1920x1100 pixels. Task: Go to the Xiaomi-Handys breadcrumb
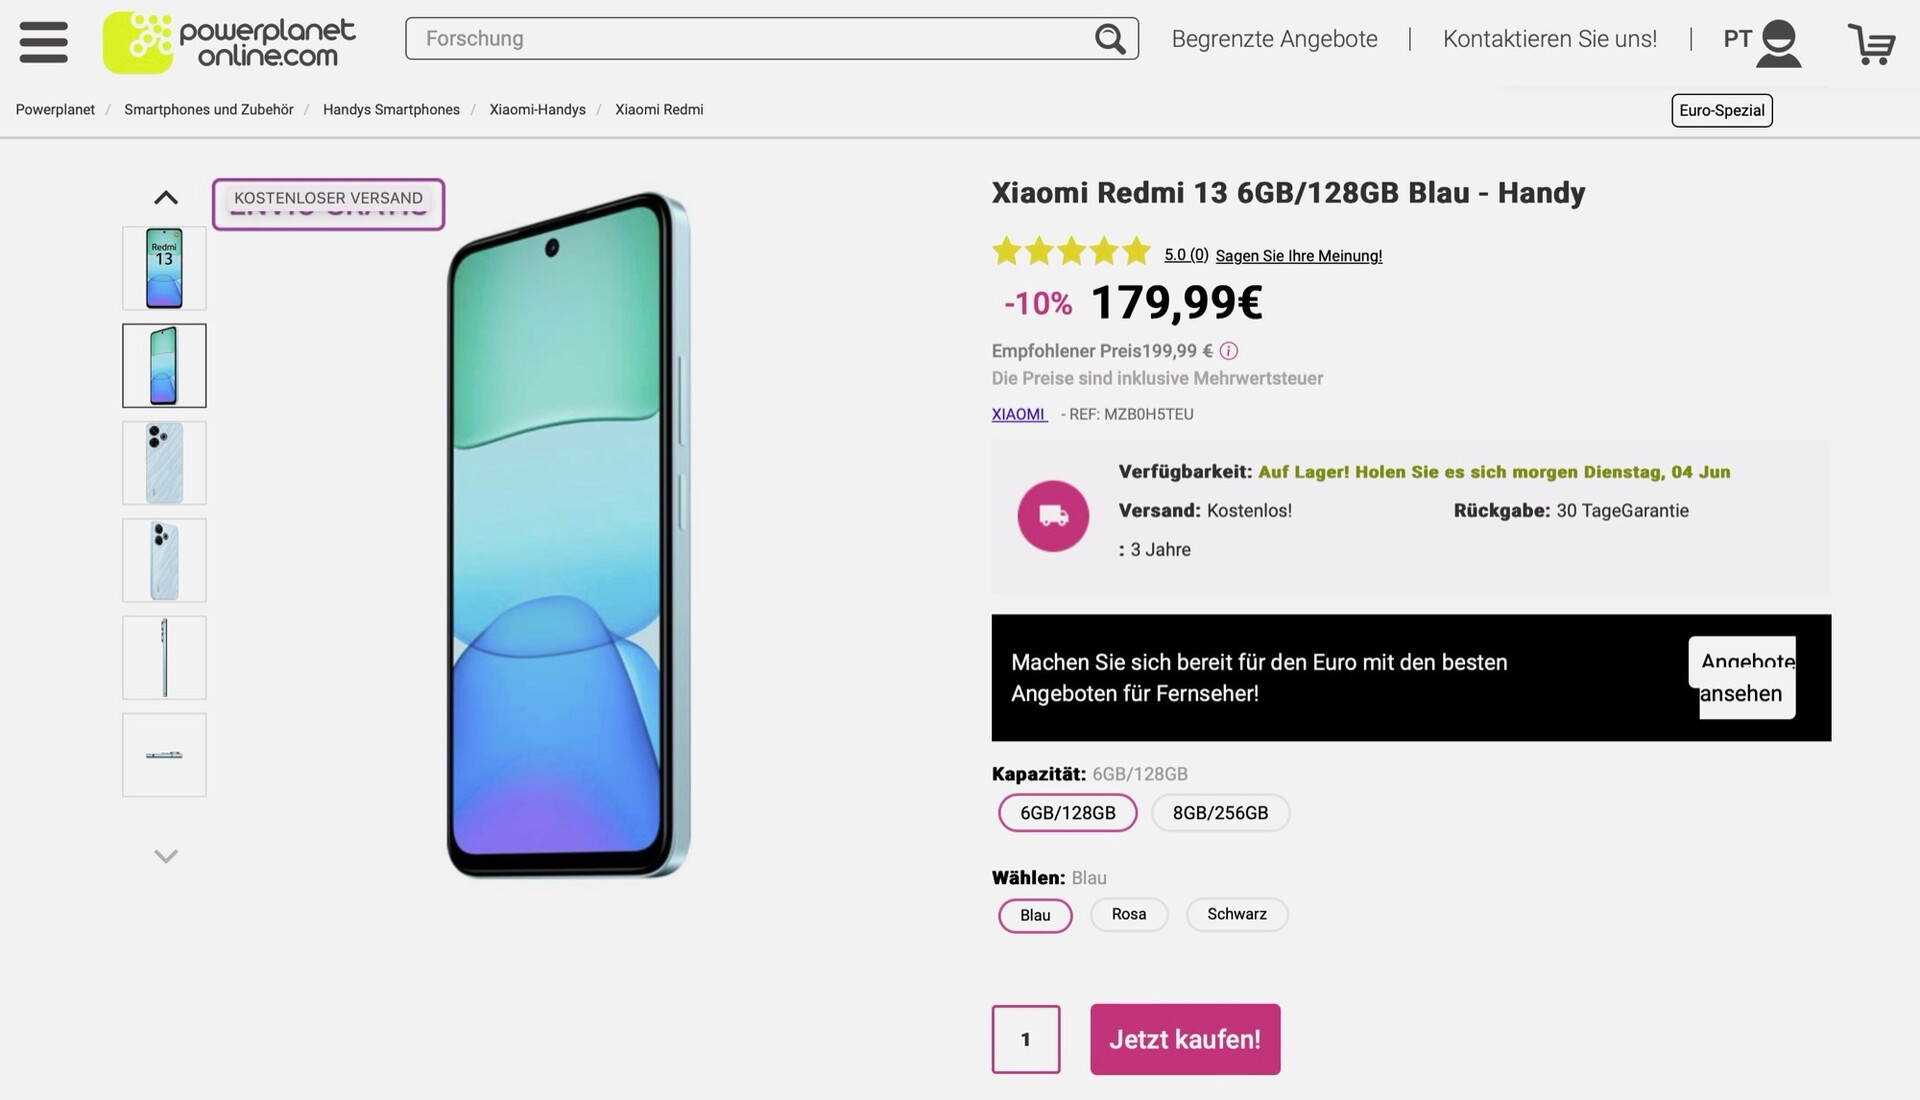coord(537,110)
